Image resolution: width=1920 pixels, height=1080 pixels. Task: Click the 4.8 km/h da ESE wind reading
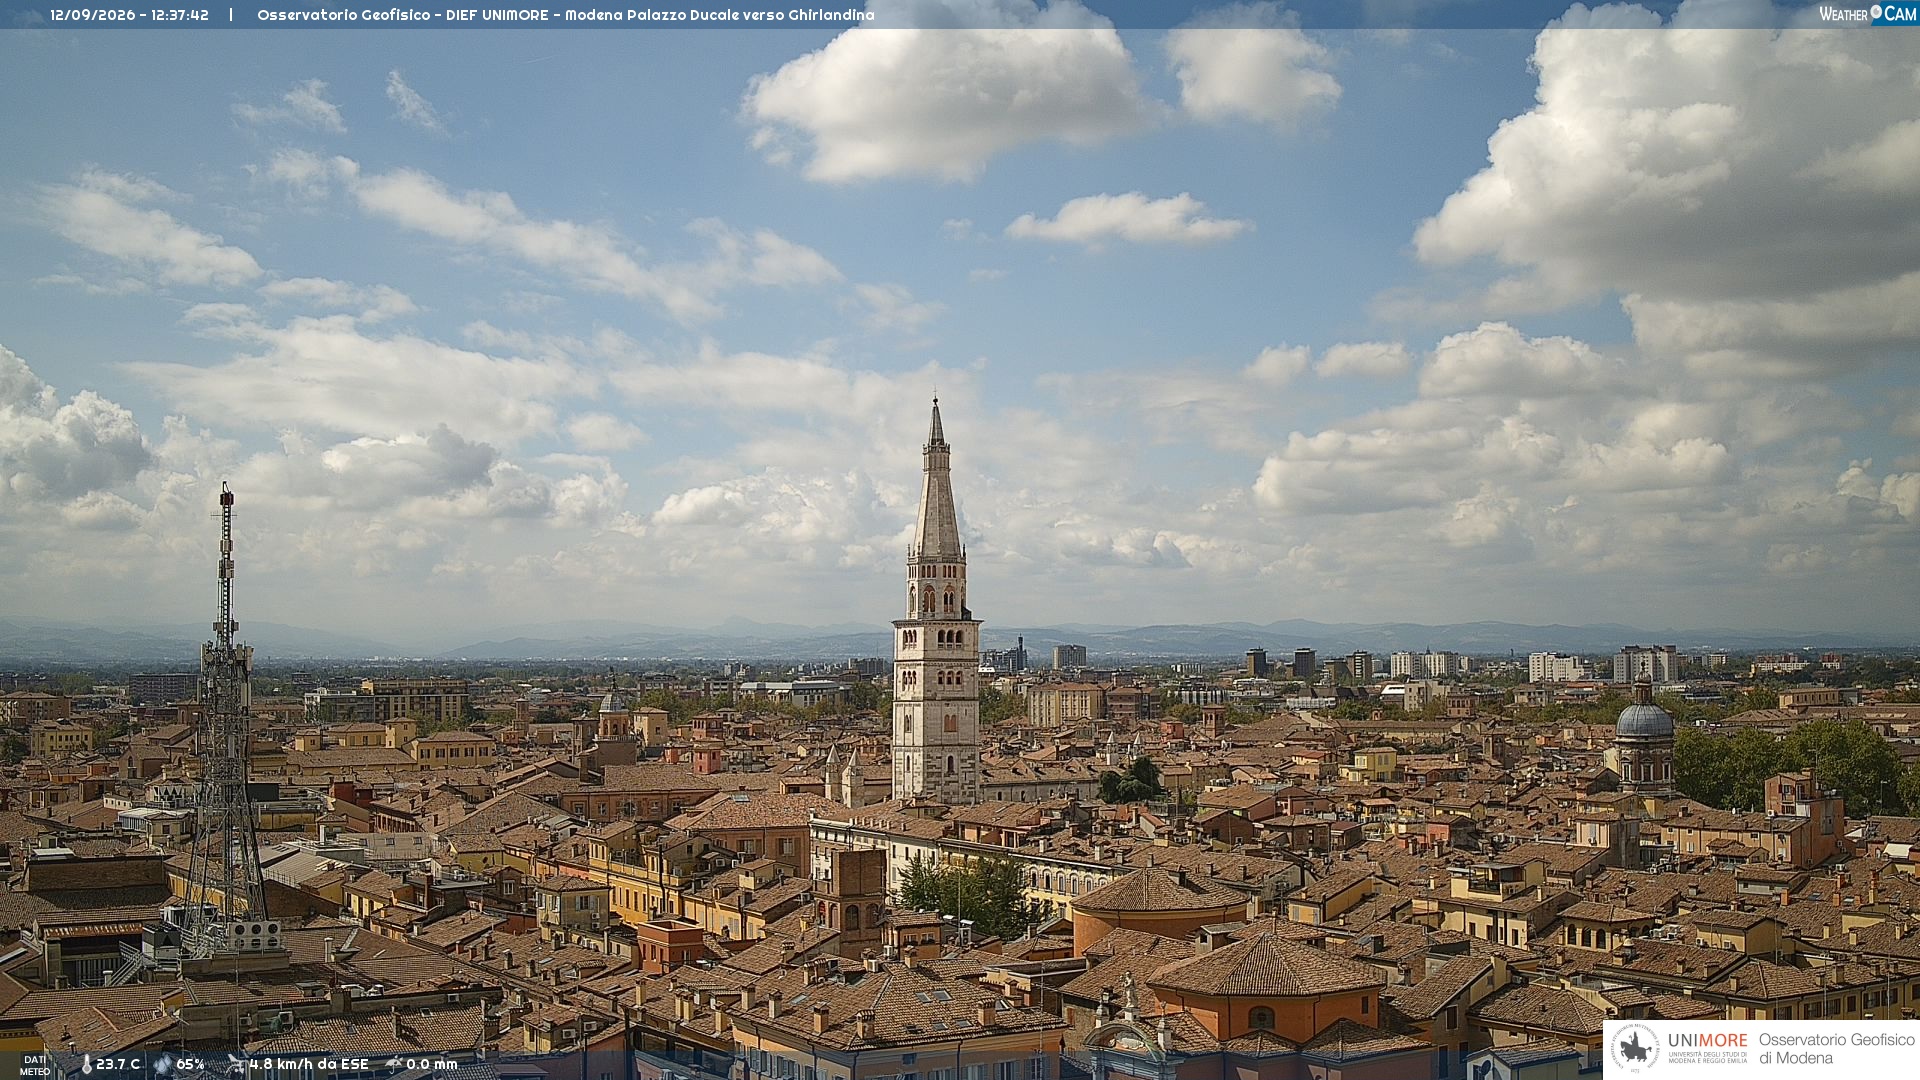(x=309, y=1065)
